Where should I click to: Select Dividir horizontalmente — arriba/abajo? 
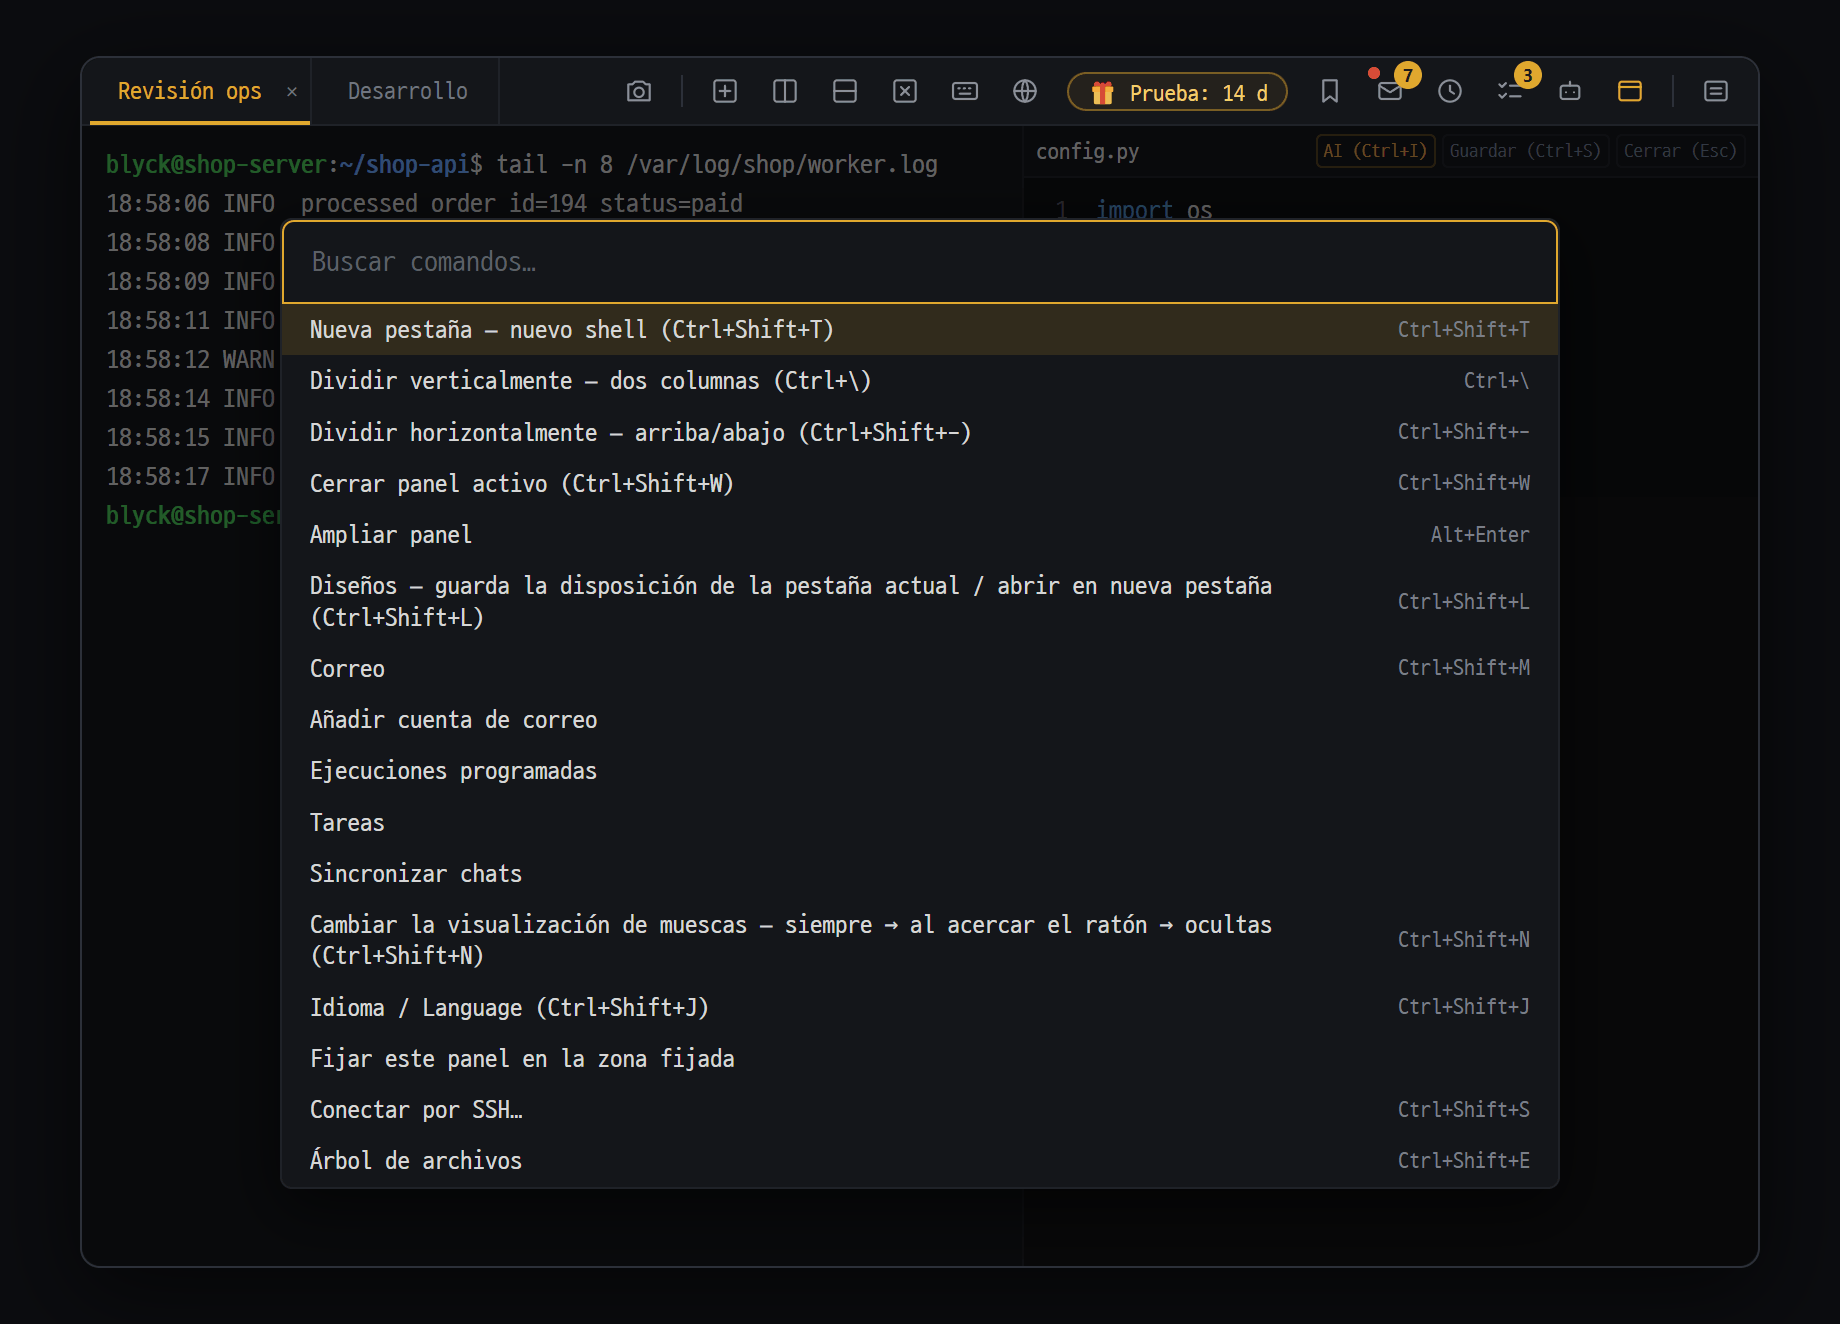(x=920, y=432)
